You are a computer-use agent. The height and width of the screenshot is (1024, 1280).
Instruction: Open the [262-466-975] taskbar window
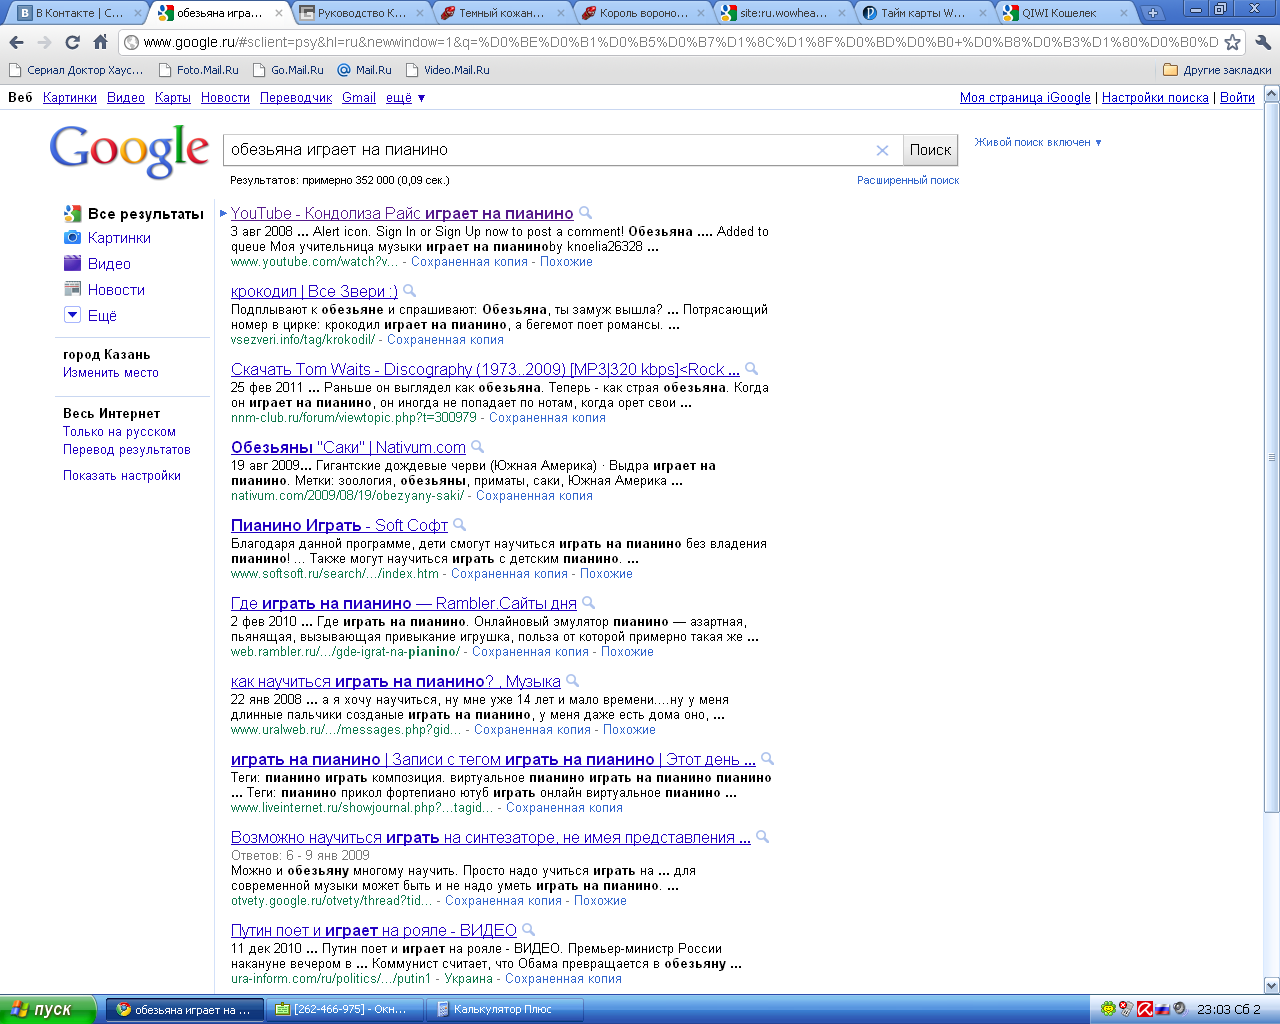point(344,1009)
